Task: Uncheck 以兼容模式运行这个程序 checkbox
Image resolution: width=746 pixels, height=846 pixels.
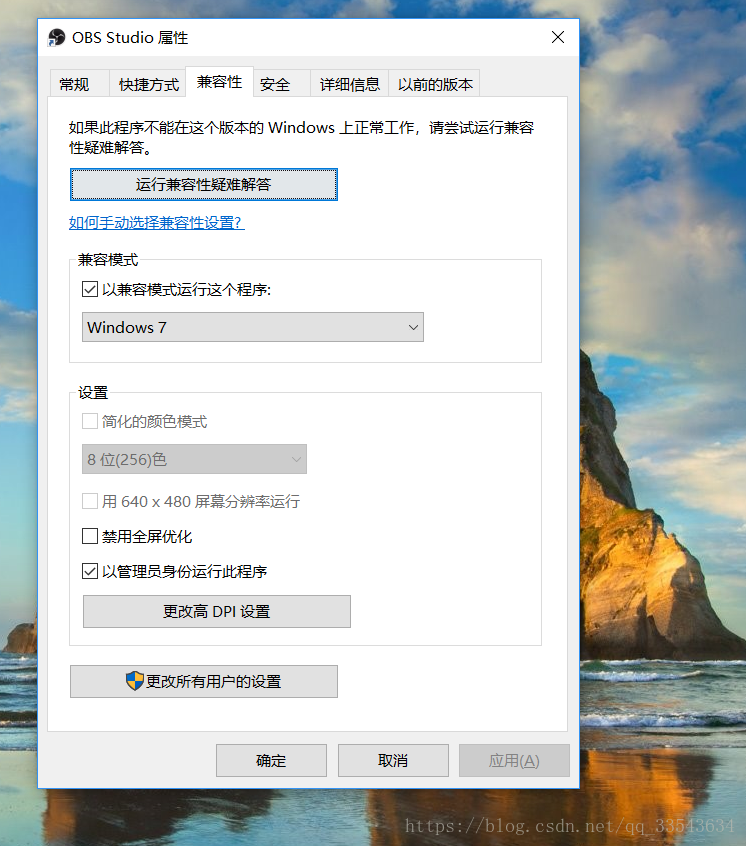Action: pyautogui.click(x=90, y=289)
